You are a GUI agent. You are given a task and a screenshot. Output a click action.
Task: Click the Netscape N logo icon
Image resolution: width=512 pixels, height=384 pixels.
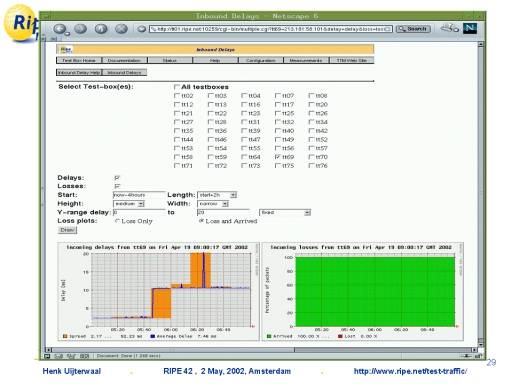tap(470, 28)
